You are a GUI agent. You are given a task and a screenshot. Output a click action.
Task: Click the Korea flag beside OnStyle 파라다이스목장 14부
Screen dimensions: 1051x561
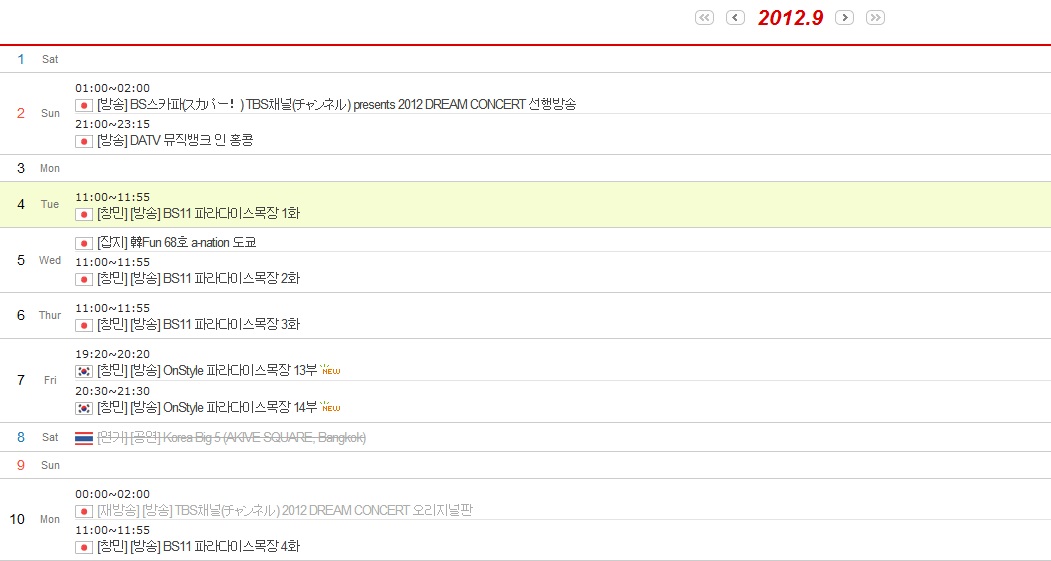coord(84,408)
